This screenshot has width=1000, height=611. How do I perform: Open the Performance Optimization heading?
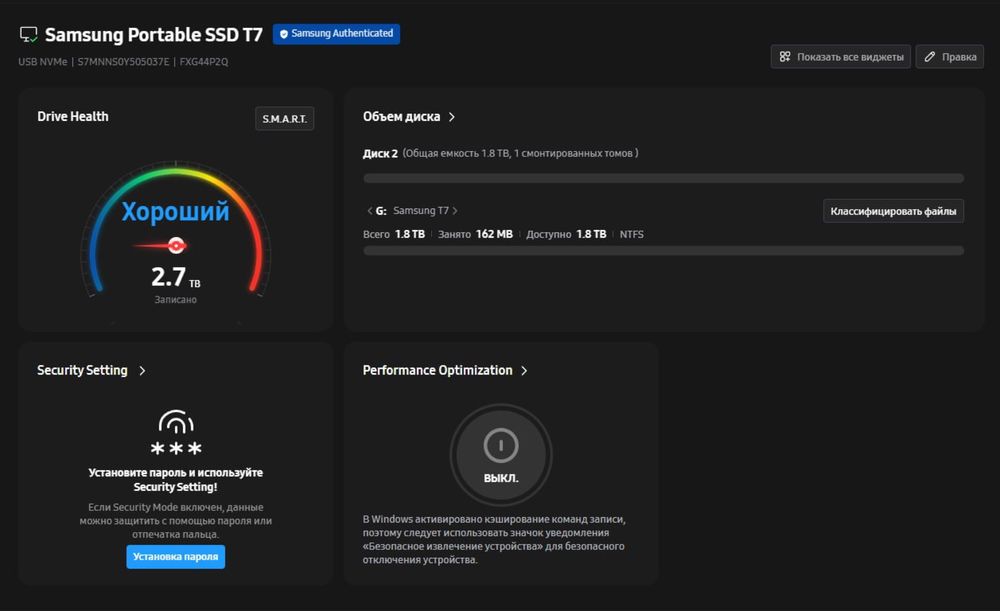(x=438, y=371)
